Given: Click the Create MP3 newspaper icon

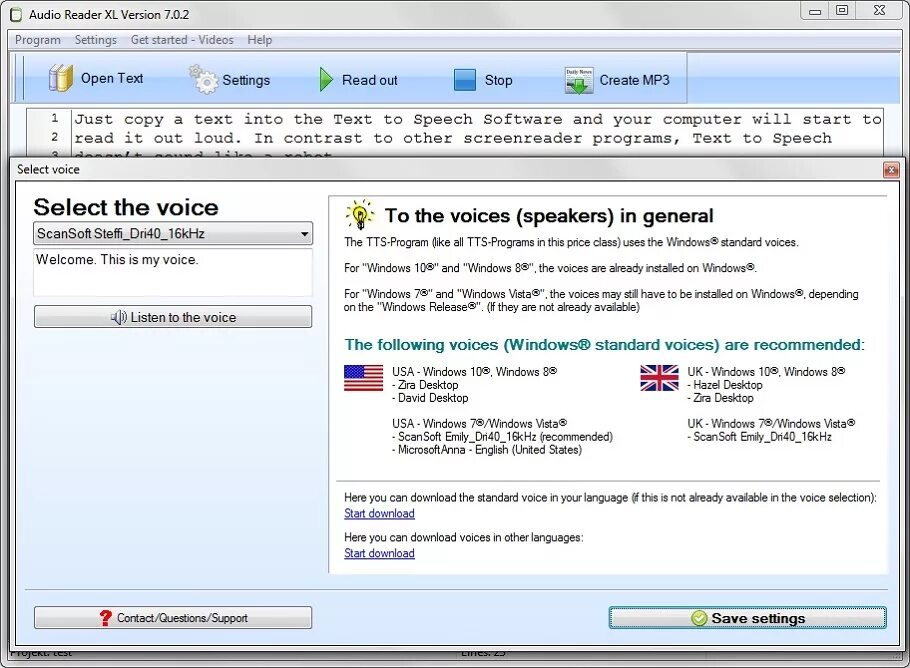Looking at the screenshot, I should tap(578, 80).
